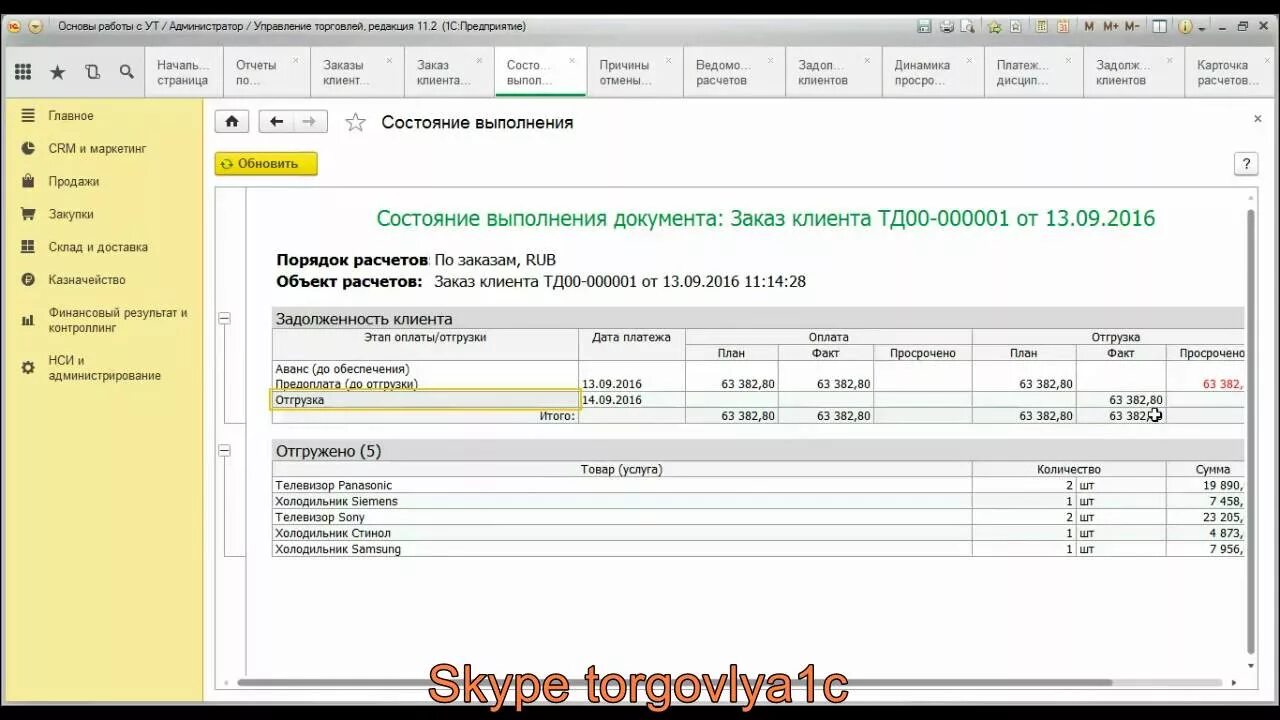Click the horizontal report scrollbar
The height and width of the screenshot is (720, 1280).
coord(674,683)
